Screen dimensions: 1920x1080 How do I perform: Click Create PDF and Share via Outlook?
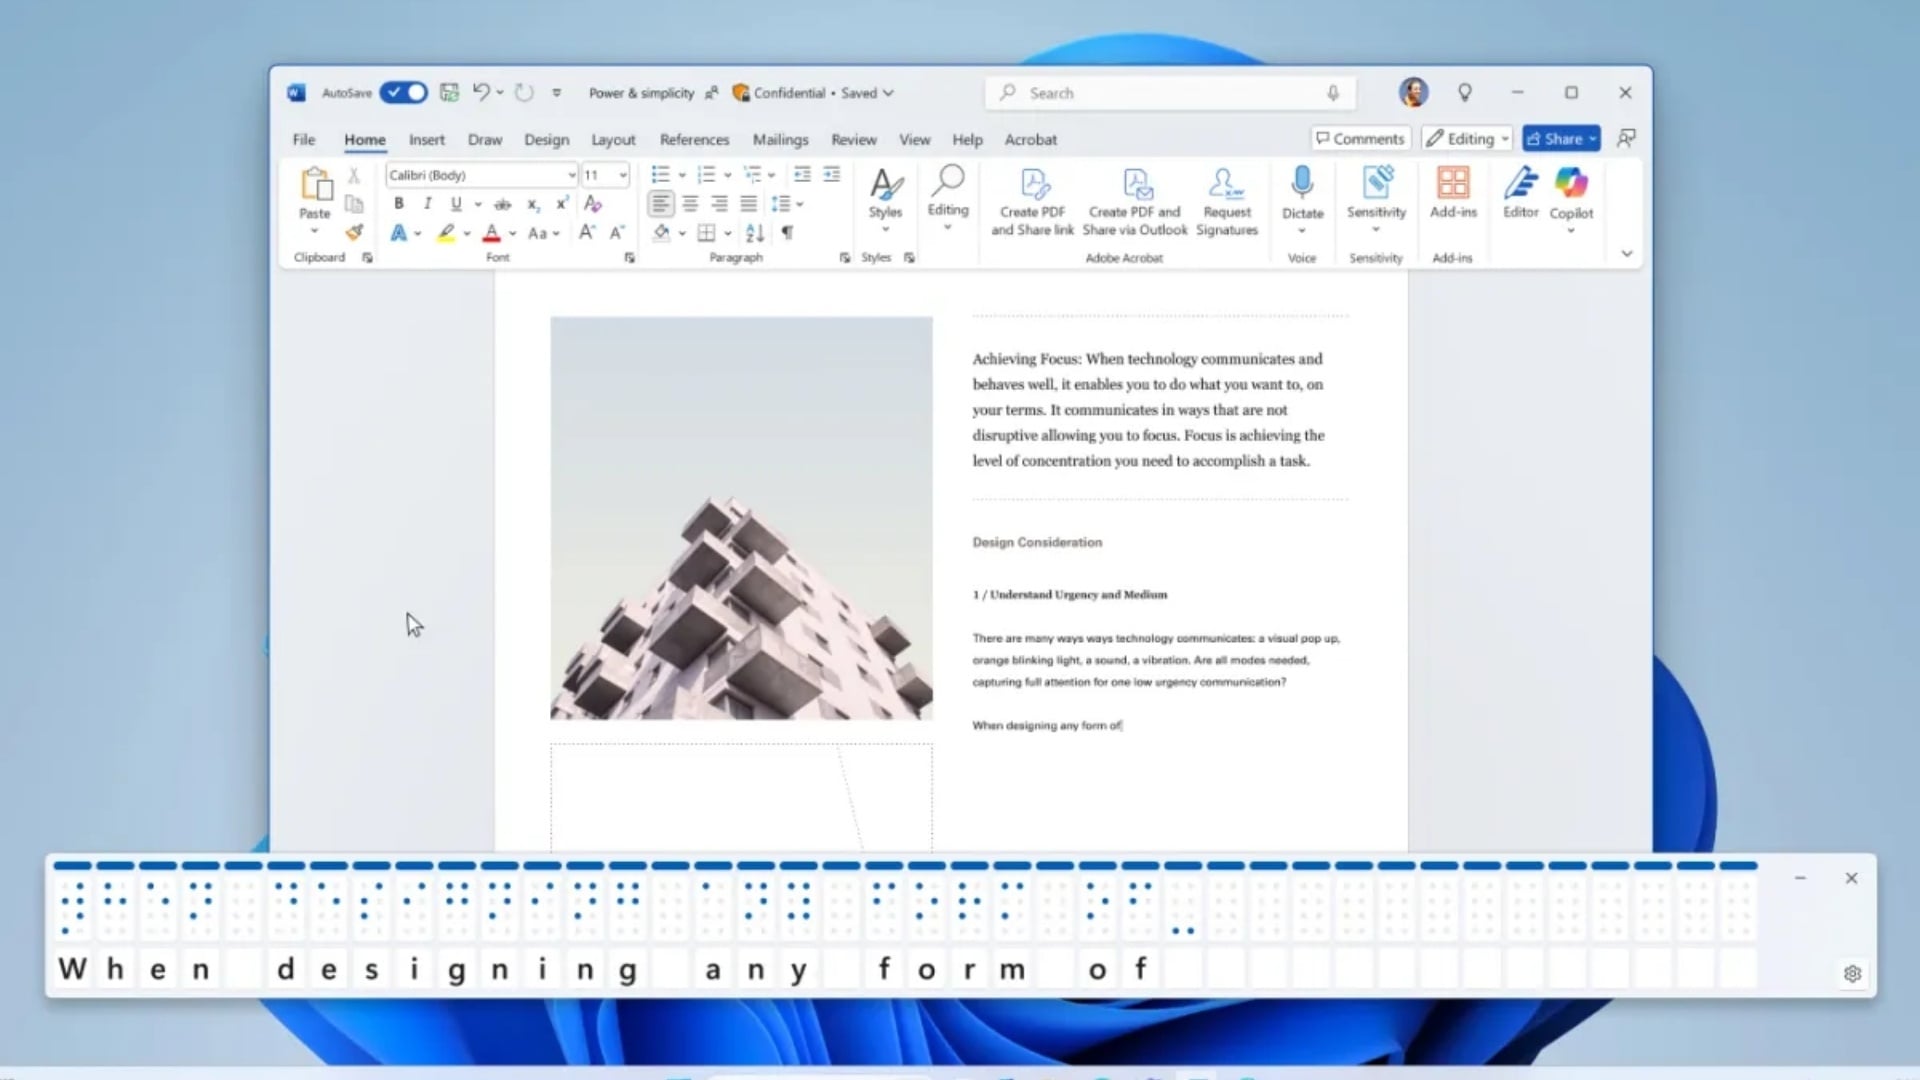pos(1135,203)
